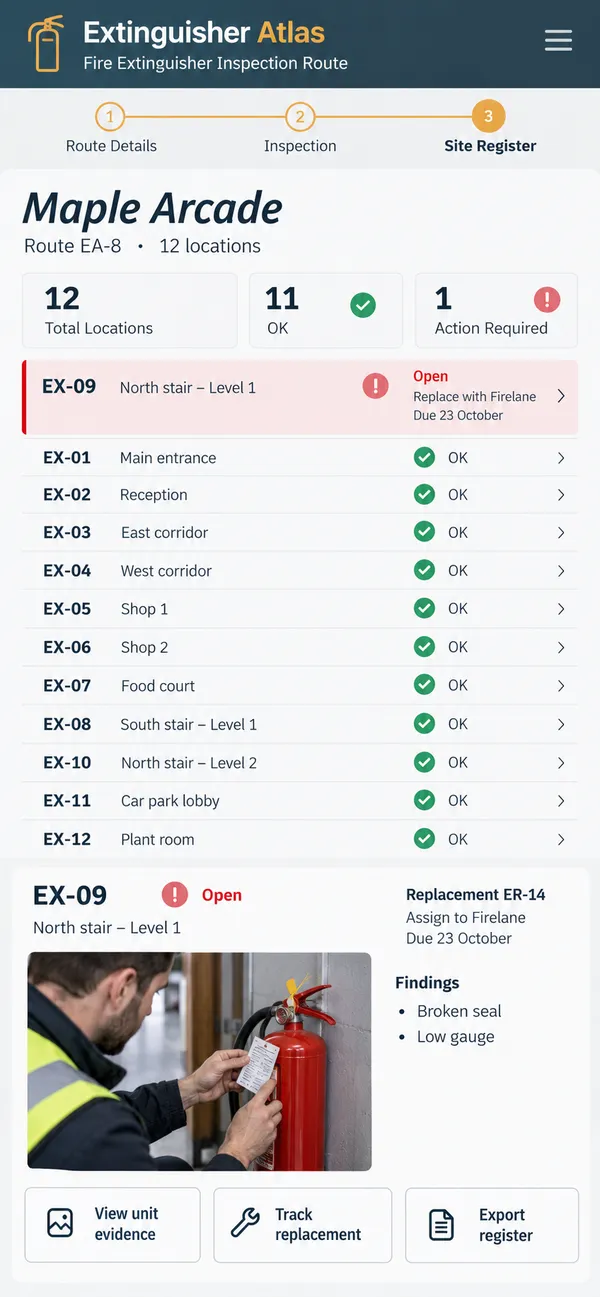Expand the EX-09 North stair row chevron
The height and width of the screenshot is (1297, 600).
point(561,396)
